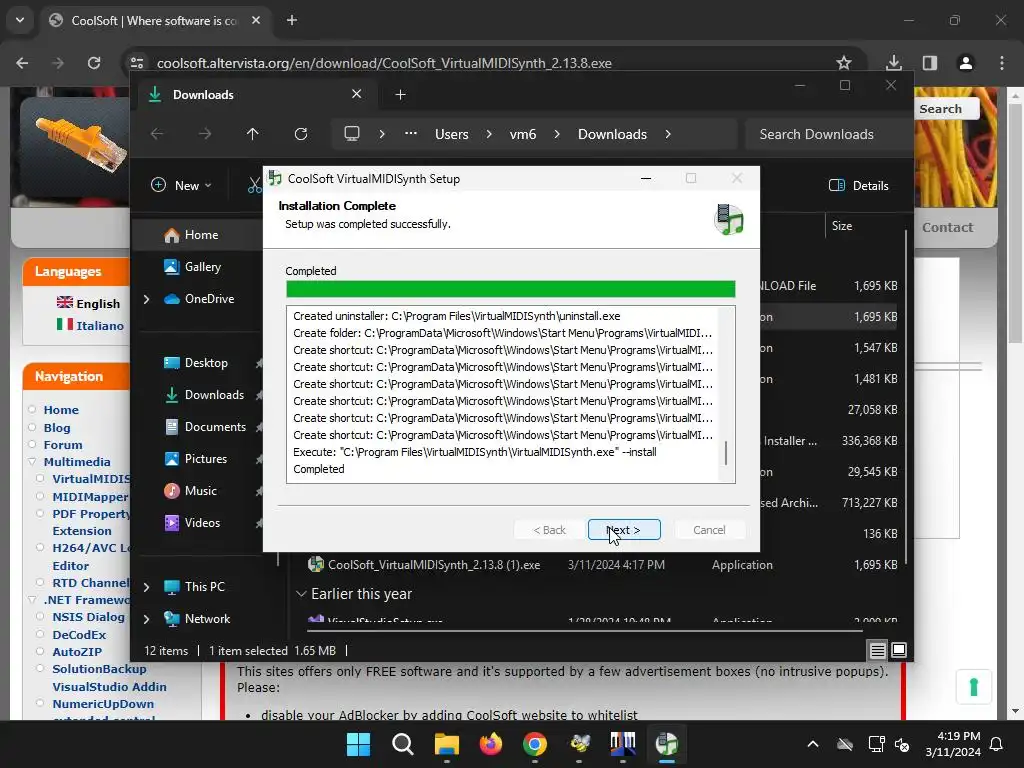Open the Chrome profile icon
Screen dimensions: 1024x768
point(966,63)
